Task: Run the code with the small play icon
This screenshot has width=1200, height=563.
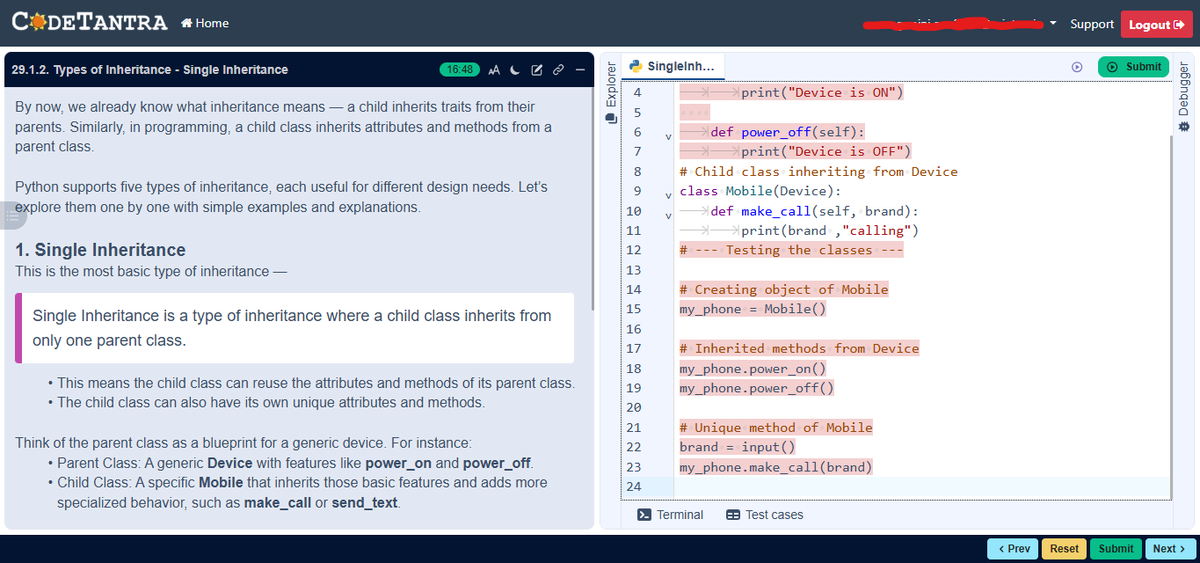Action: 1077,67
